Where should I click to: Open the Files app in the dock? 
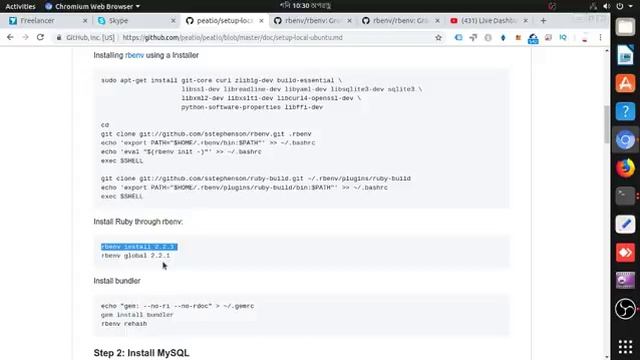point(625,27)
